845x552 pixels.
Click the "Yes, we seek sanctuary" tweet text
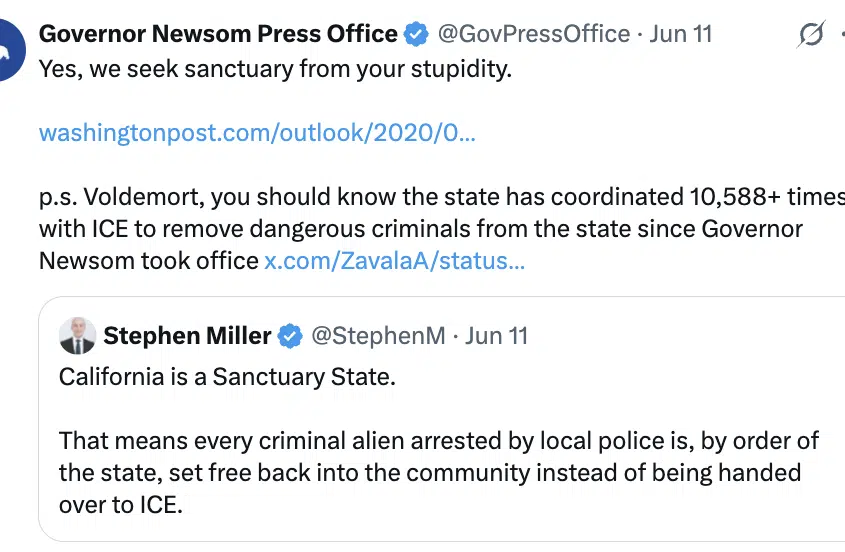pyautogui.click(x=275, y=72)
